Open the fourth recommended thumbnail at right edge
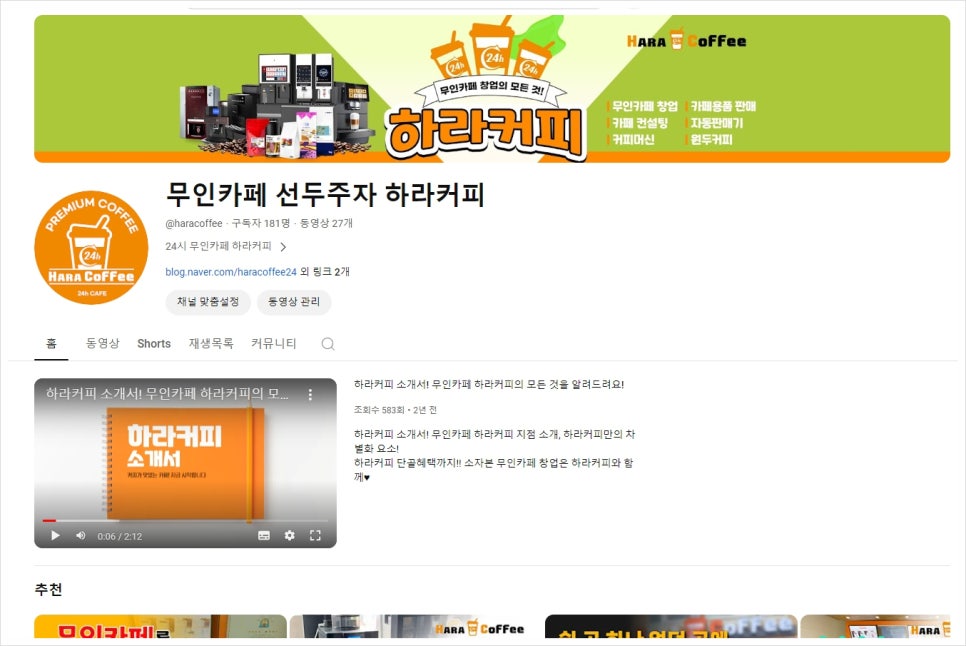 click(875, 626)
